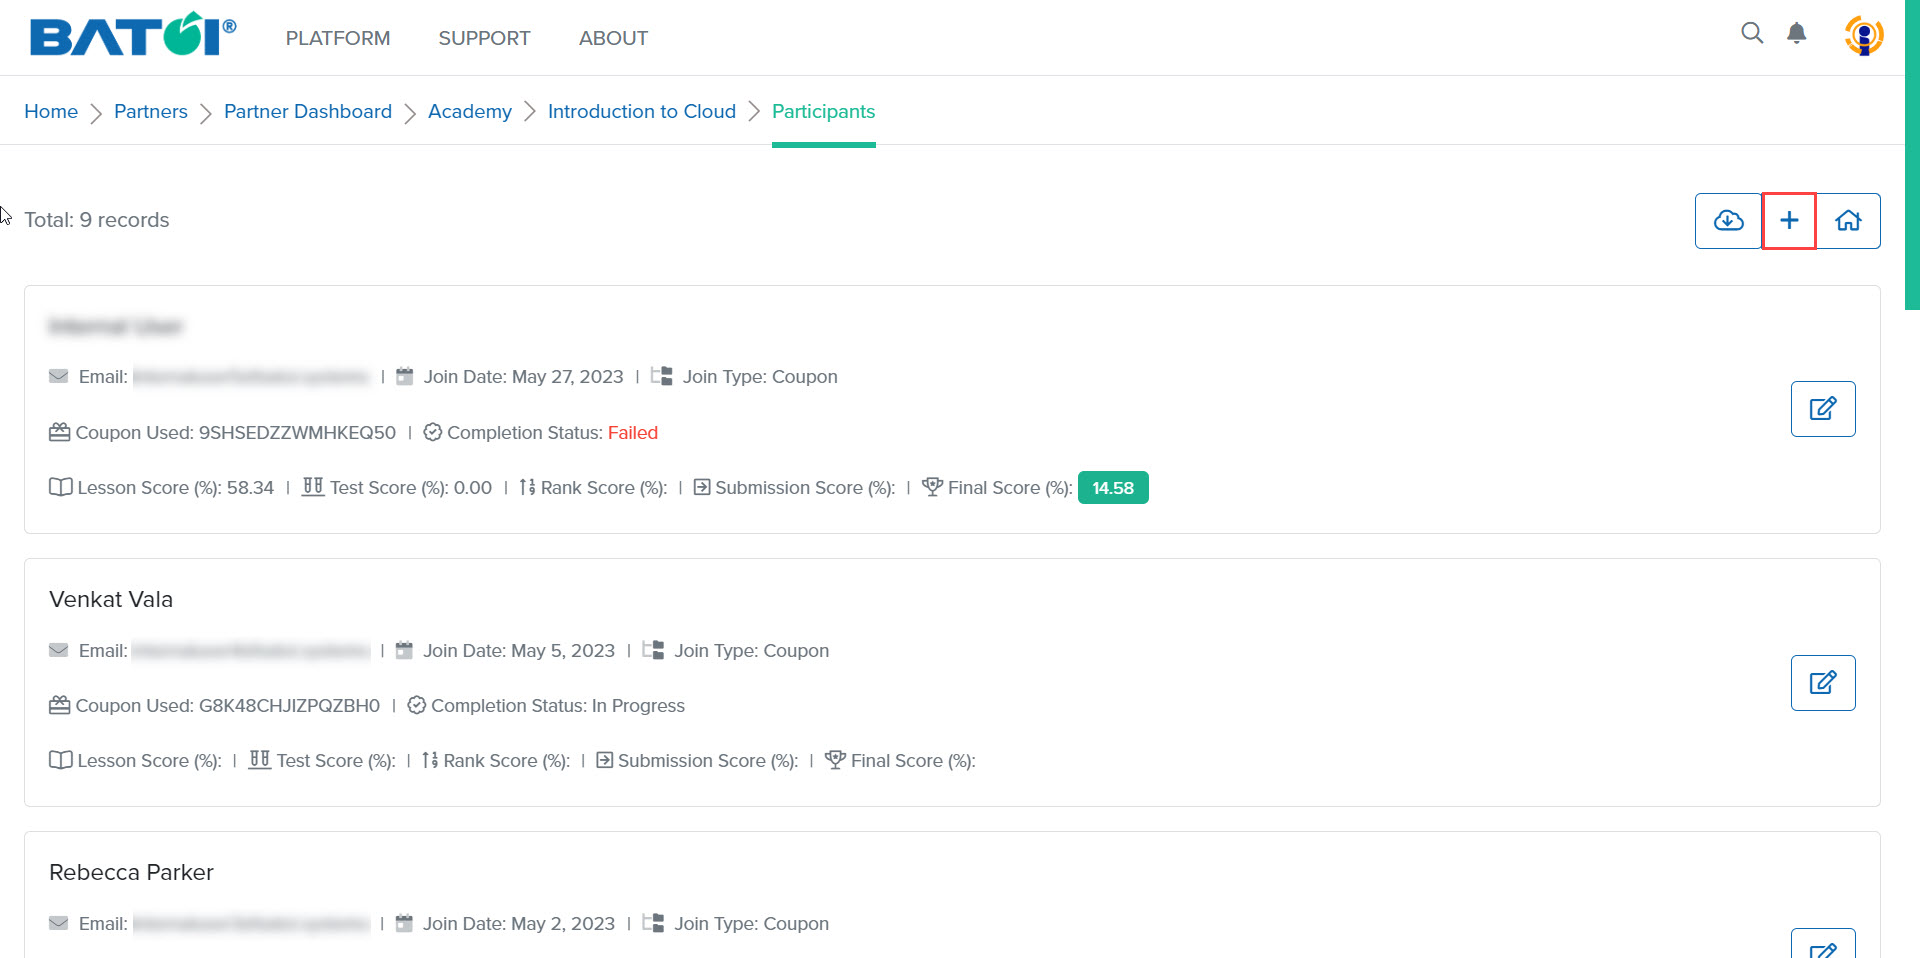The image size is (1920, 958).
Task: Click the green page scrollbar thumb
Action: [1912, 155]
